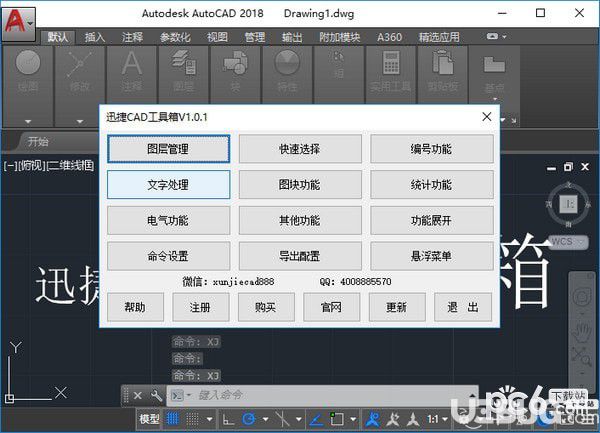The width and height of the screenshot is (600, 433).
Task: Toggle snap mode dotted-grid icon
Action: pos(192,419)
